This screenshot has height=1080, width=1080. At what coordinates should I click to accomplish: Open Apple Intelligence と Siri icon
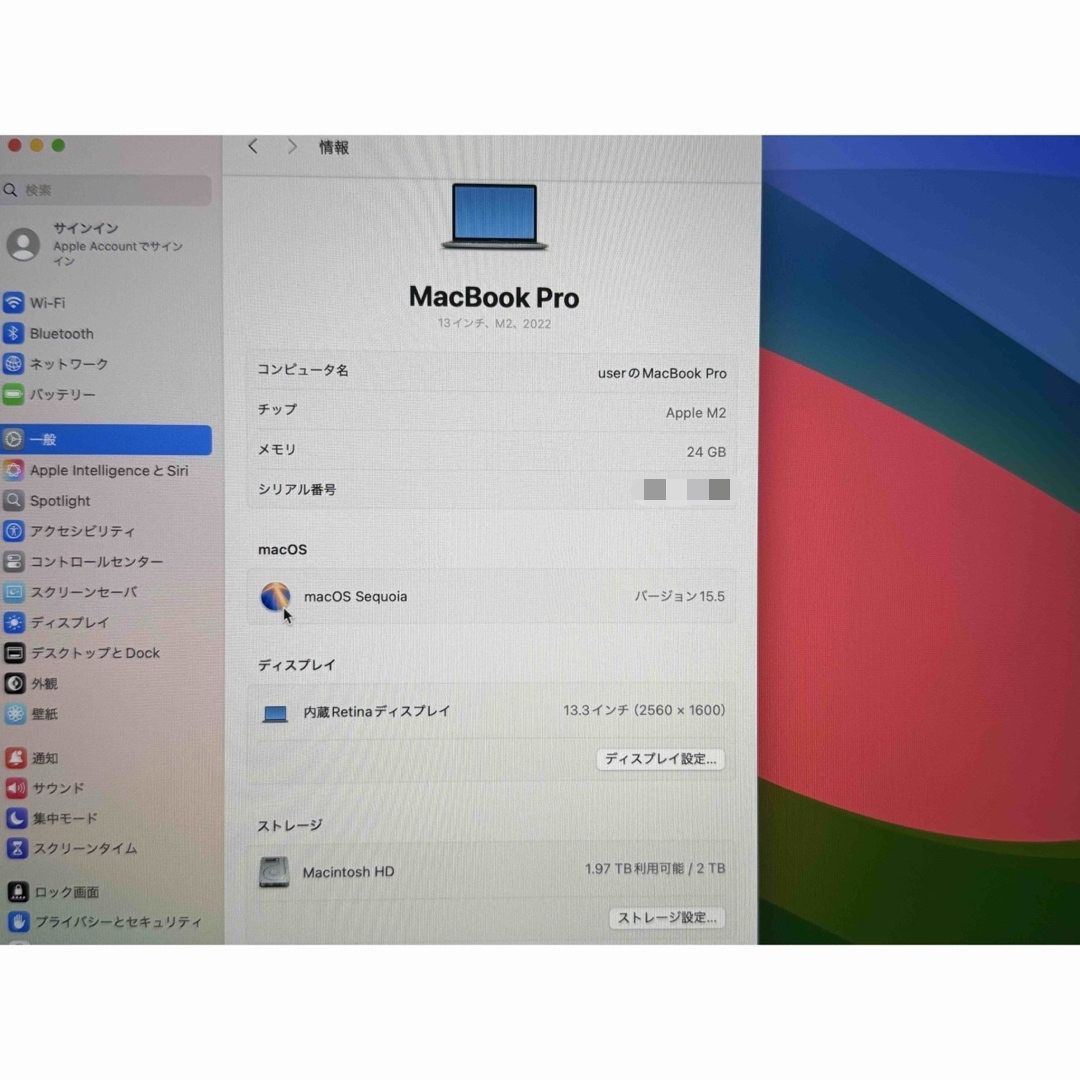pos(13,470)
